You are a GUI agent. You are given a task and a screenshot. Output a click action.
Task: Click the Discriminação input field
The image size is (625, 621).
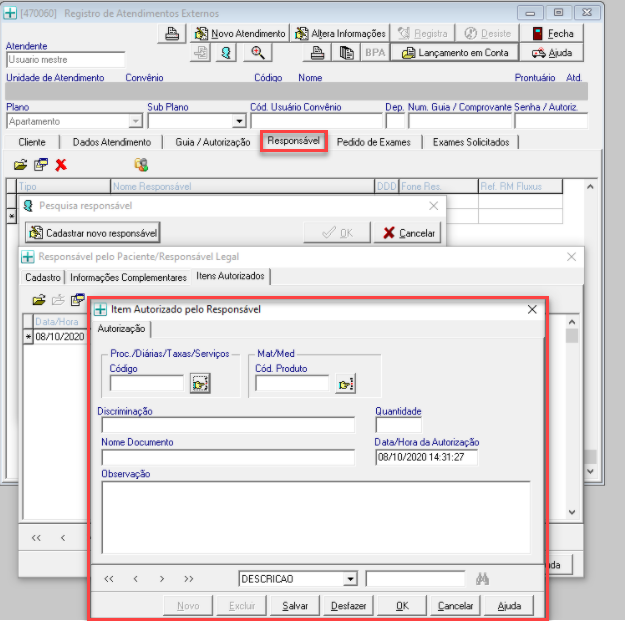(228, 425)
